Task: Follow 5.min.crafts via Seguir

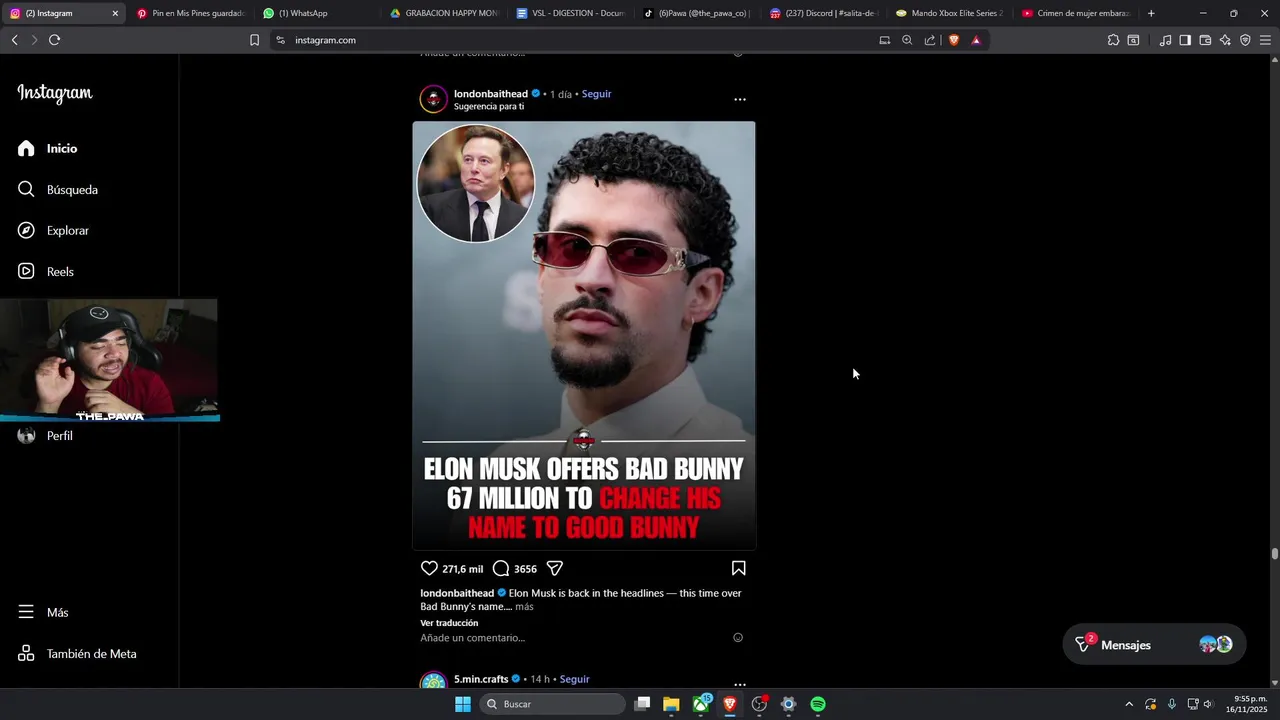Action: pos(574,679)
